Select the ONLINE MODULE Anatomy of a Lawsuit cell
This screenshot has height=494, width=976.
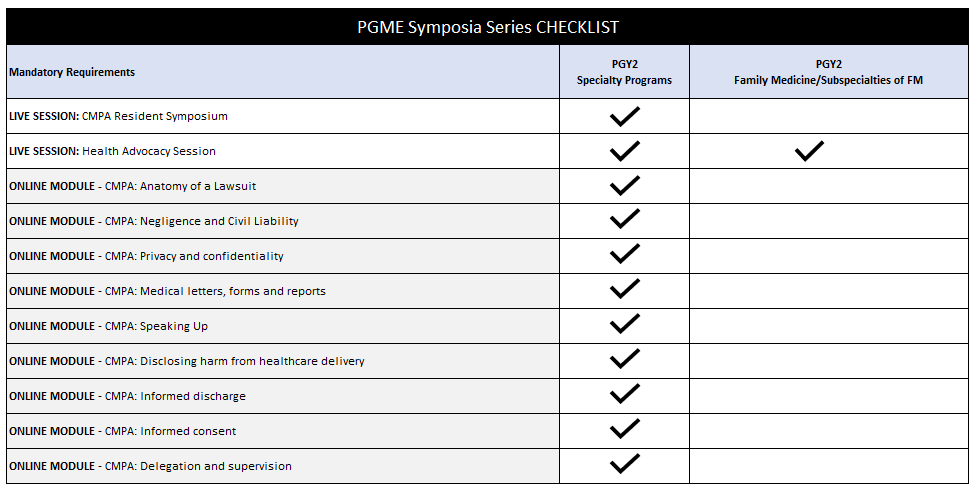click(133, 186)
